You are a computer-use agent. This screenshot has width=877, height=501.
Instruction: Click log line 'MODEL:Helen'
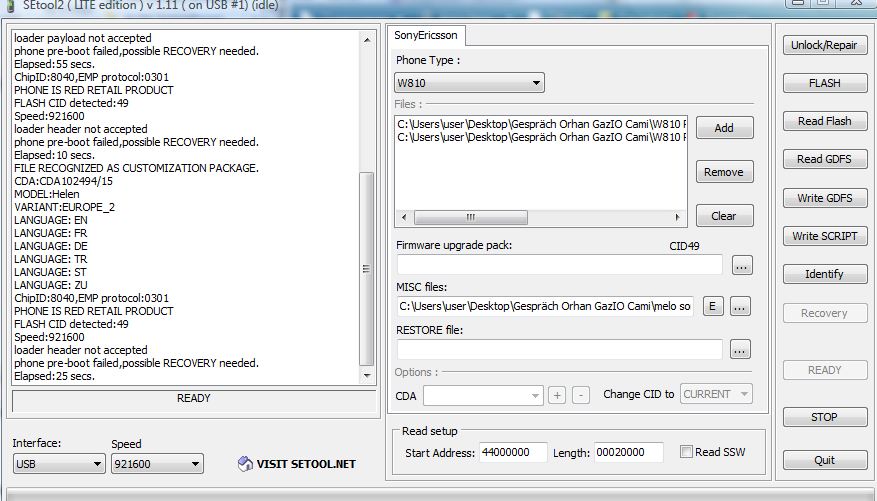(47, 194)
